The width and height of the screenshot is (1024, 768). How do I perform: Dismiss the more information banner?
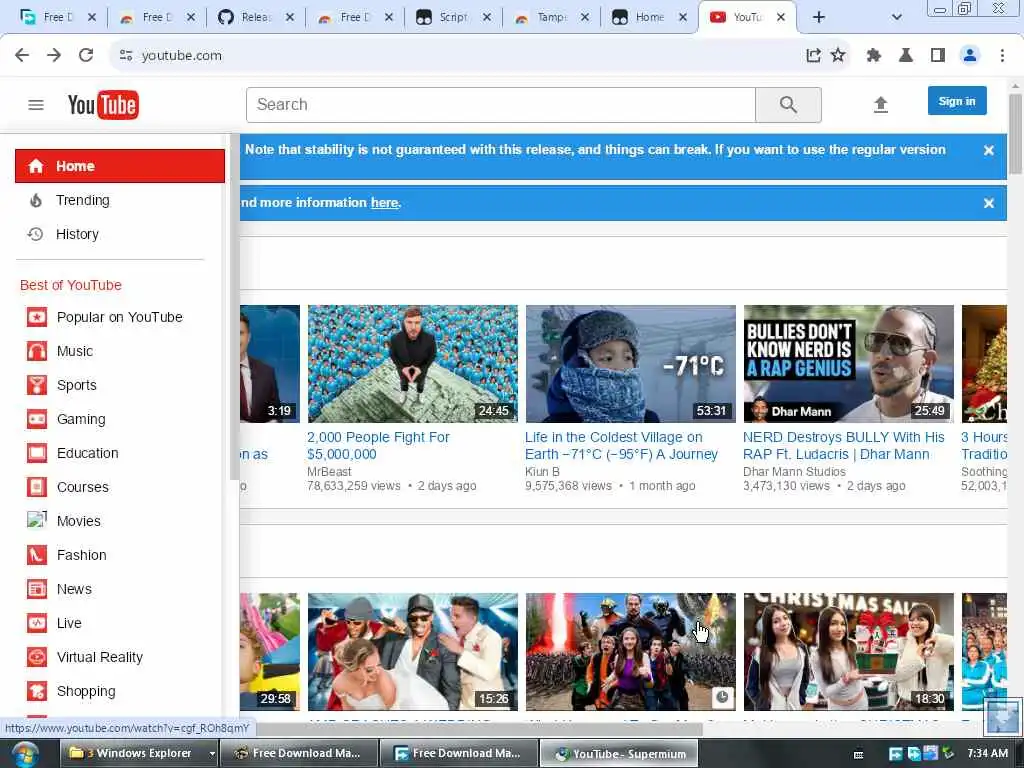click(x=989, y=203)
